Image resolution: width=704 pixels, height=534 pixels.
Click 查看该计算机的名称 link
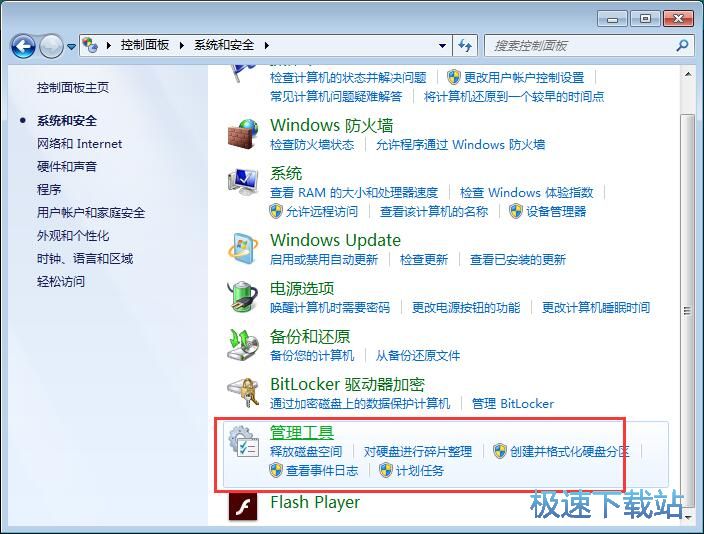[x=434, y=212]
